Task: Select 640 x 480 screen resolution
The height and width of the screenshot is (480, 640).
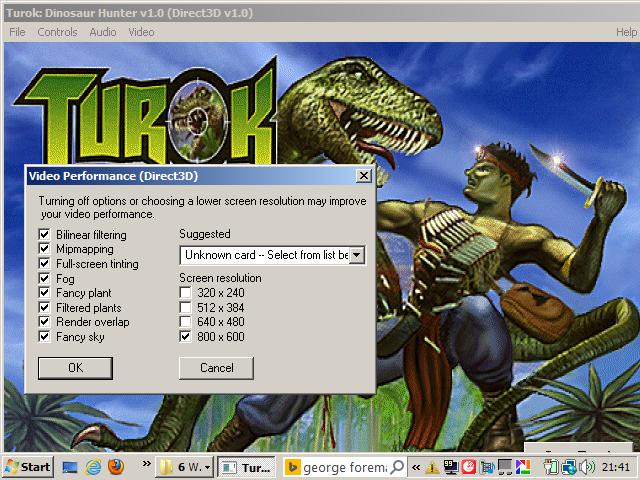Action: (x=185, y=322)
